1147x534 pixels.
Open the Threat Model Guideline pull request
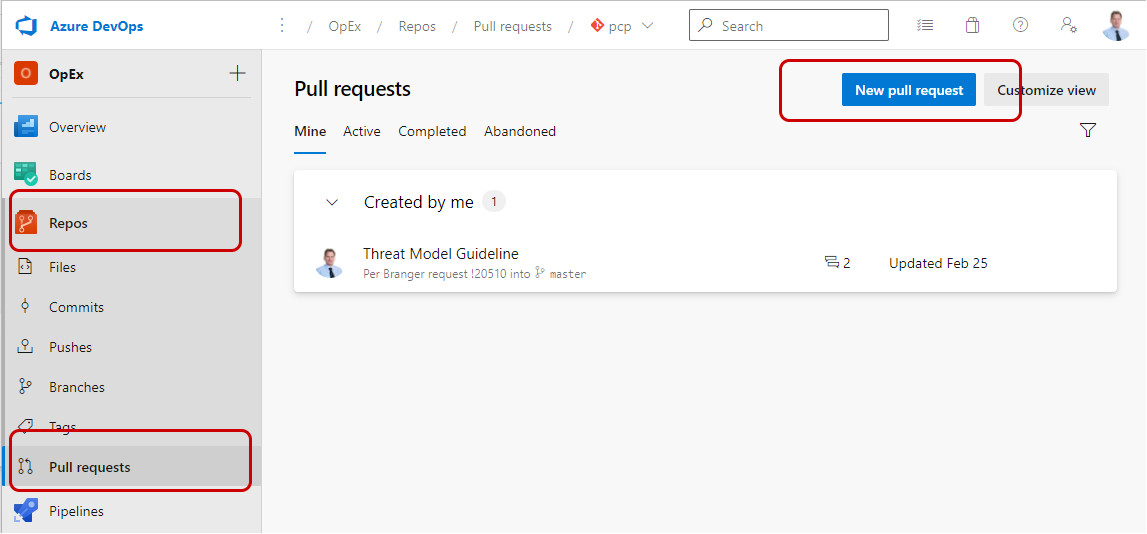click(440, 254)
